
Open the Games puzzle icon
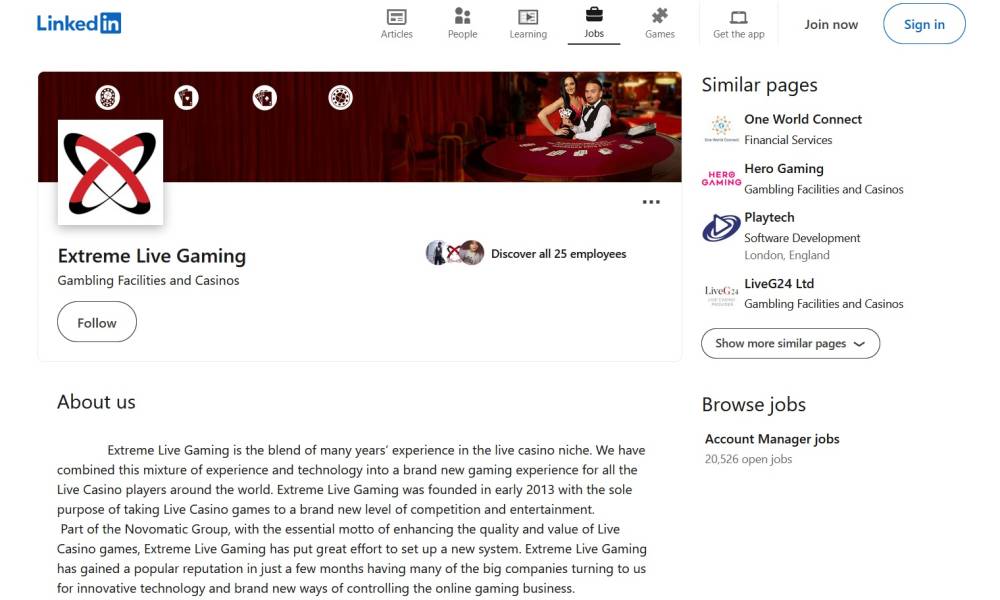(659, 16)
